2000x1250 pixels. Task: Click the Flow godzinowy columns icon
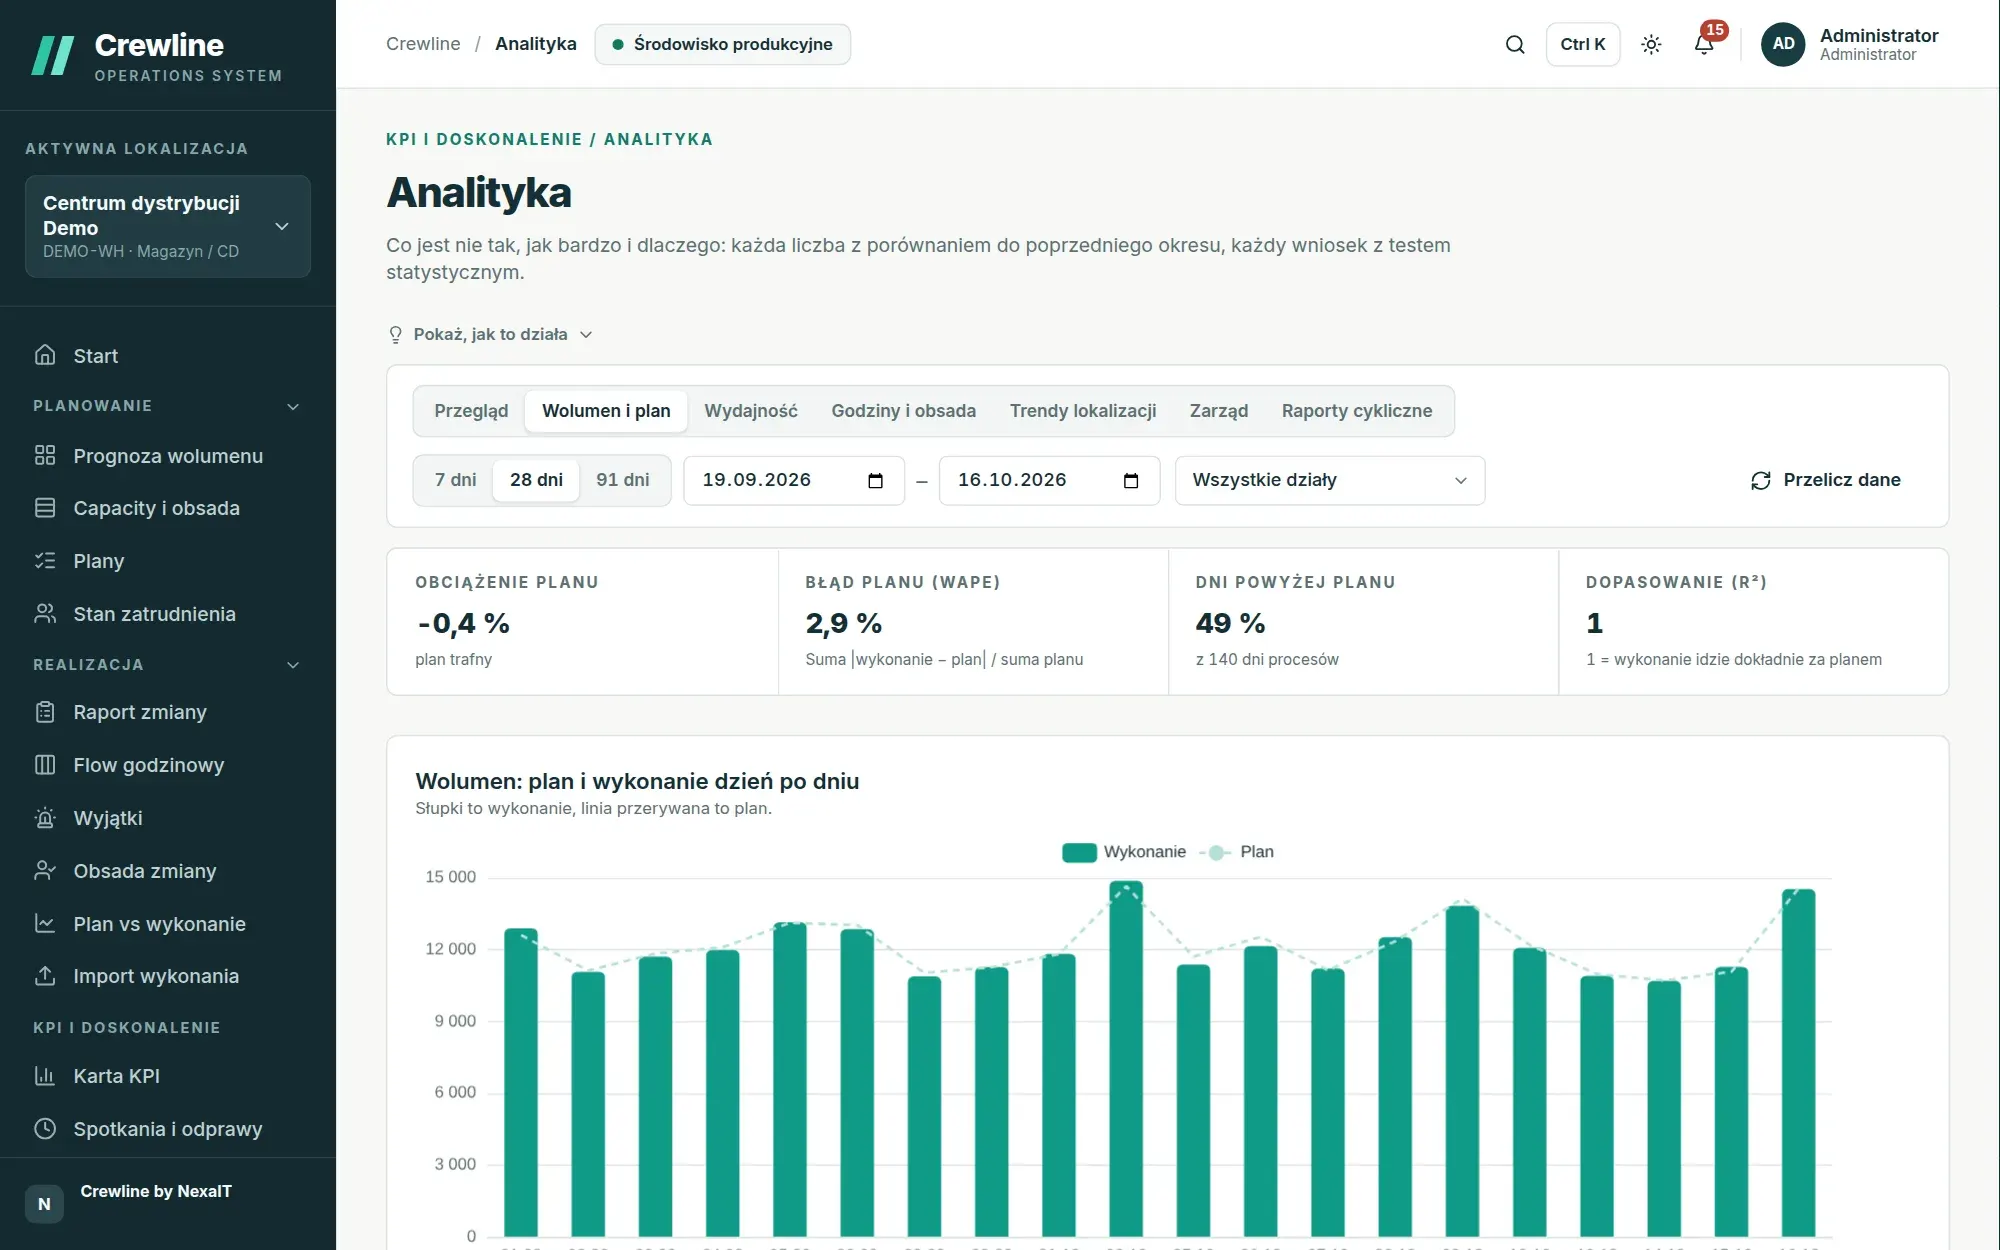point(45,765)
